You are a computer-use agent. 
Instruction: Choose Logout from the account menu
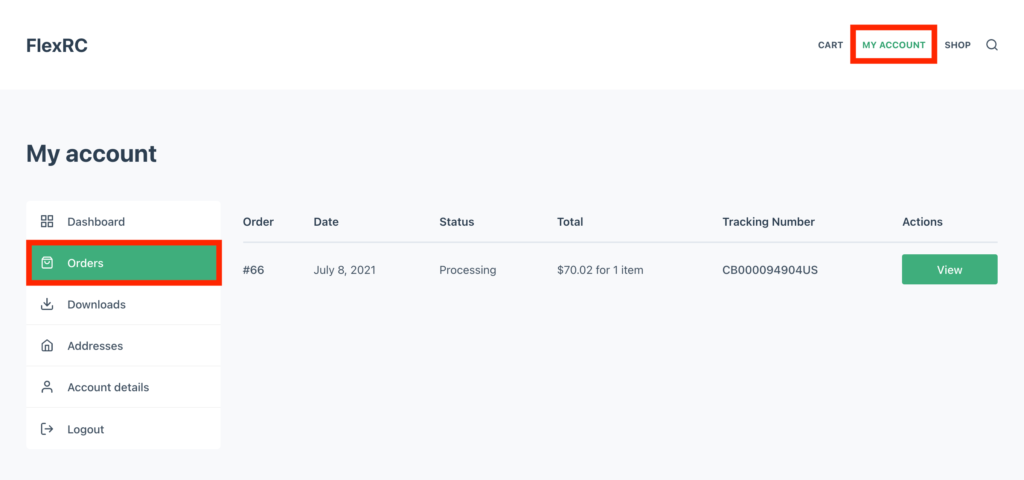pyautogui.click(x=123, y=429)
